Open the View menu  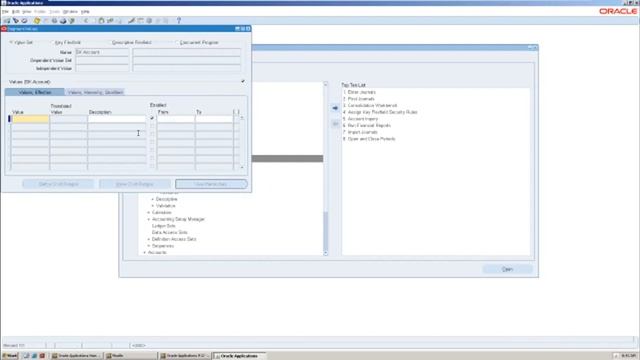click(x=27, y=12)
